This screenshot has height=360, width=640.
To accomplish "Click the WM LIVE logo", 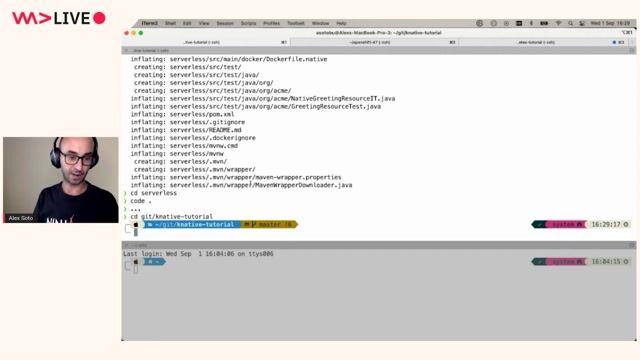I will point(59,18).
